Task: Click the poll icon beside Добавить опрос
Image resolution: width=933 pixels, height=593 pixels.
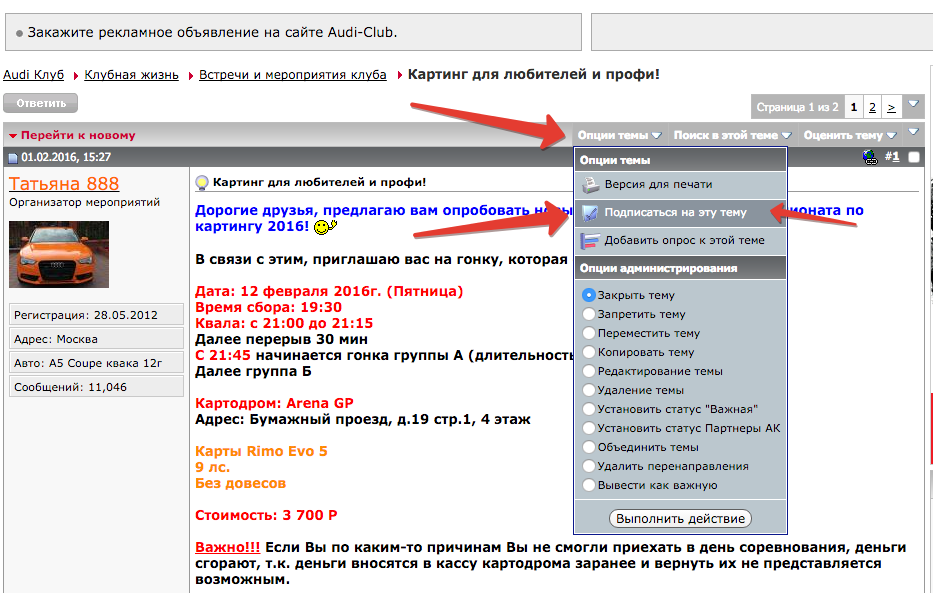Action: (590, 241)
